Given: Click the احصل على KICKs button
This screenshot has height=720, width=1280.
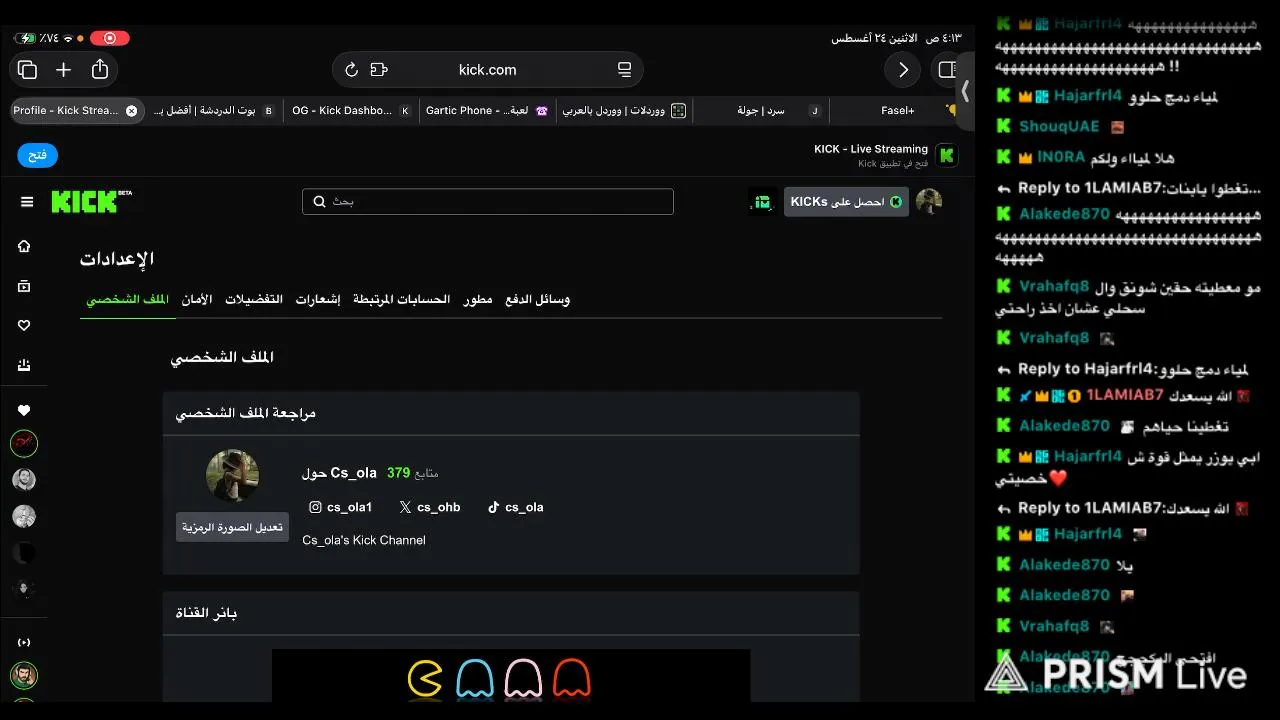Looking at the screenshot, I should [846, 202].
